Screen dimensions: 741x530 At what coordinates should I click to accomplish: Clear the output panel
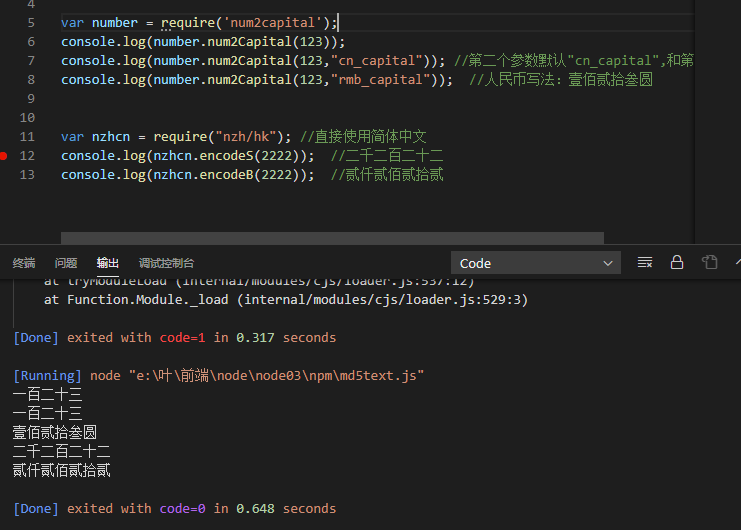[645, 262]
